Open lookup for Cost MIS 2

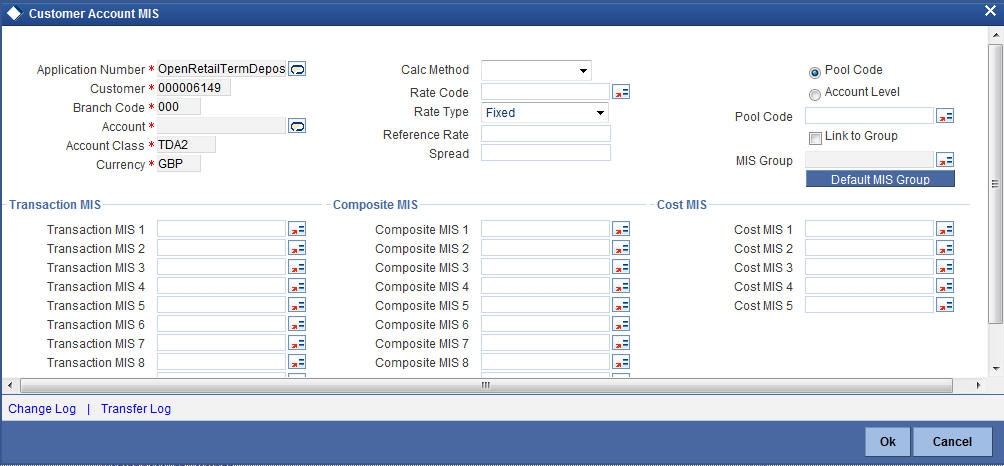pos(945,248)
